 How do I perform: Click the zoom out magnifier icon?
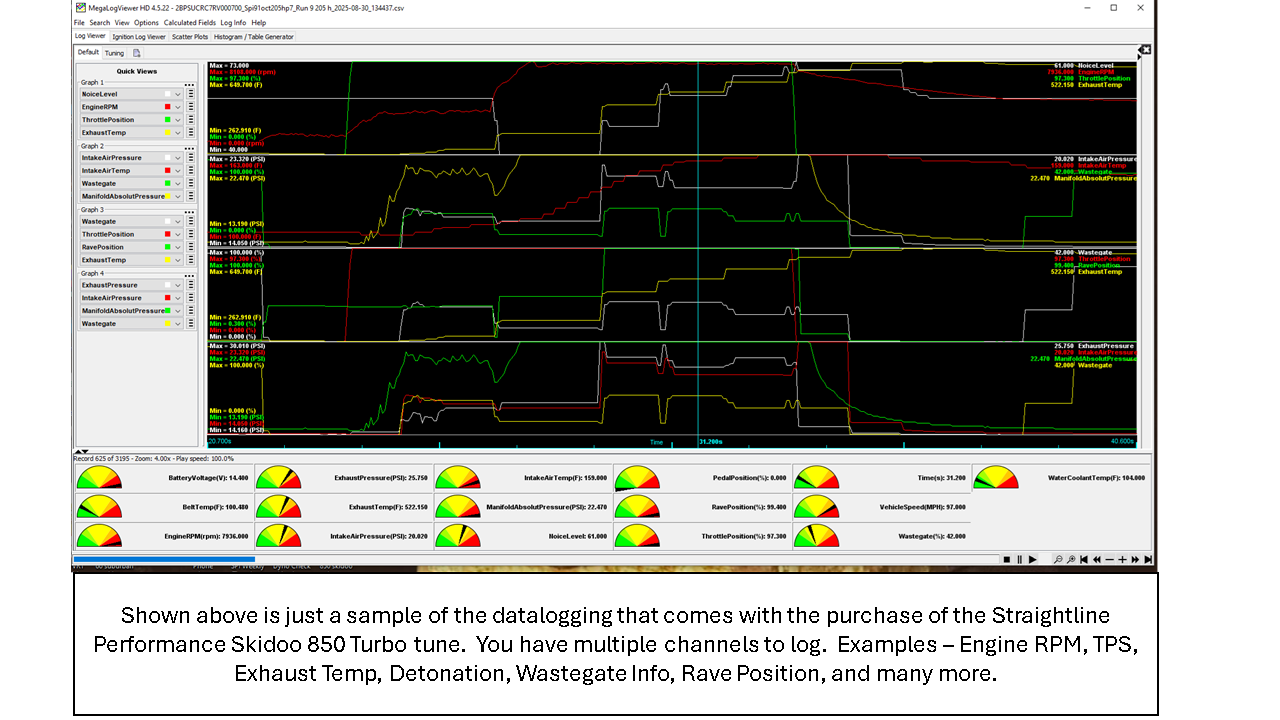pyautogui.click(x=1058, y=560)
